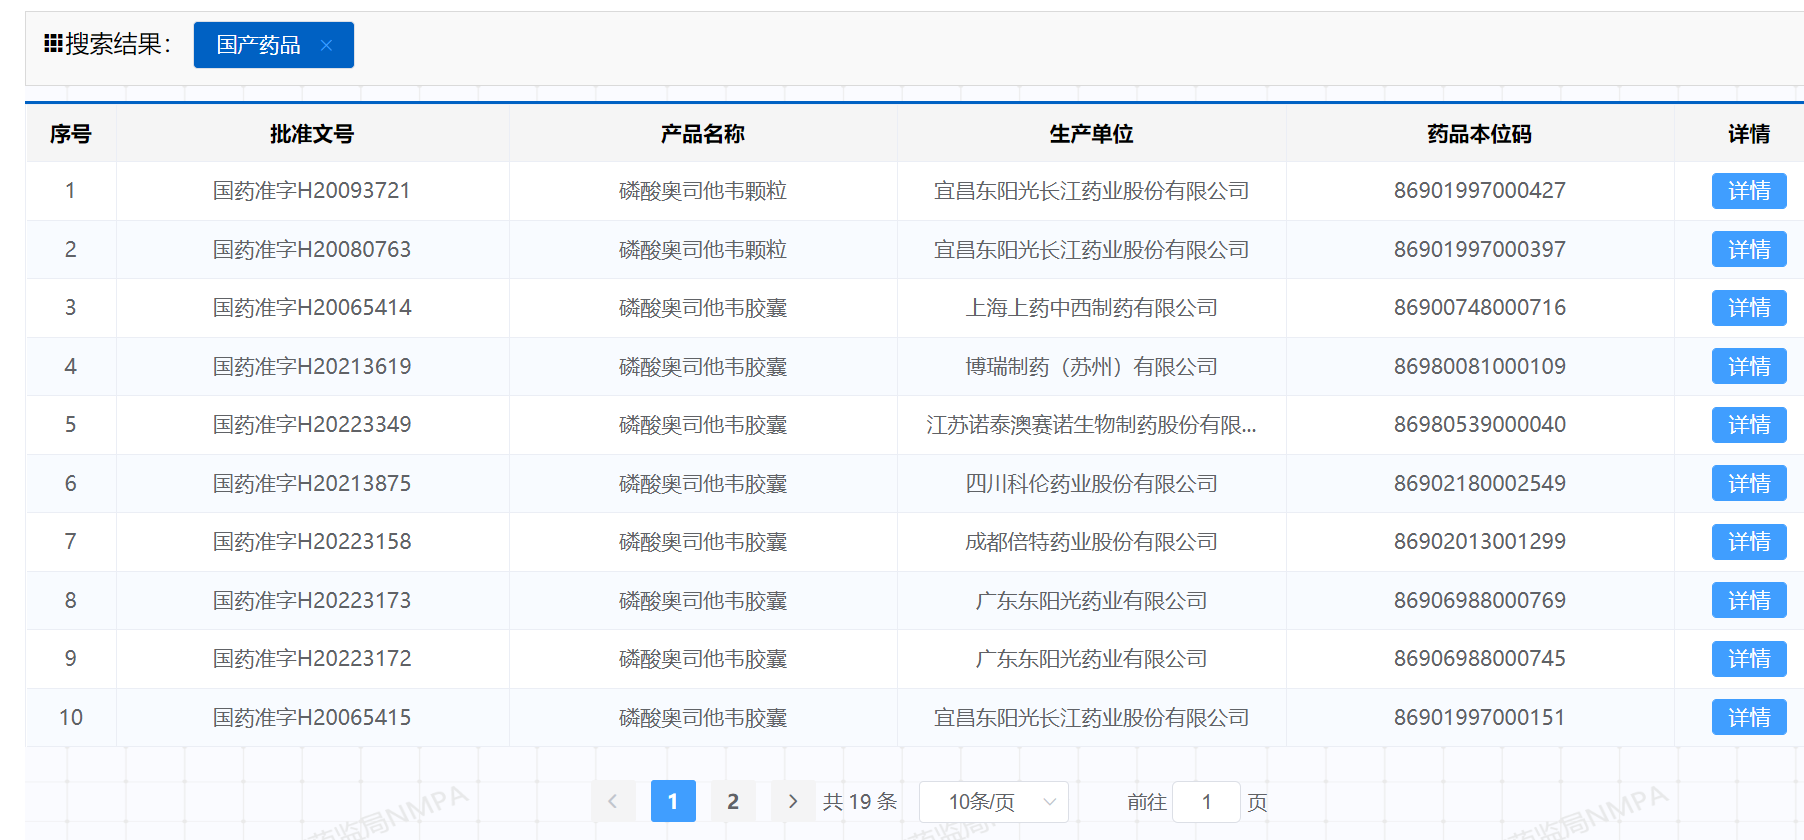Select approval number 国药准字H20223158
The height and width of the screenshot is (840, 1804).
tap(312, 542)
